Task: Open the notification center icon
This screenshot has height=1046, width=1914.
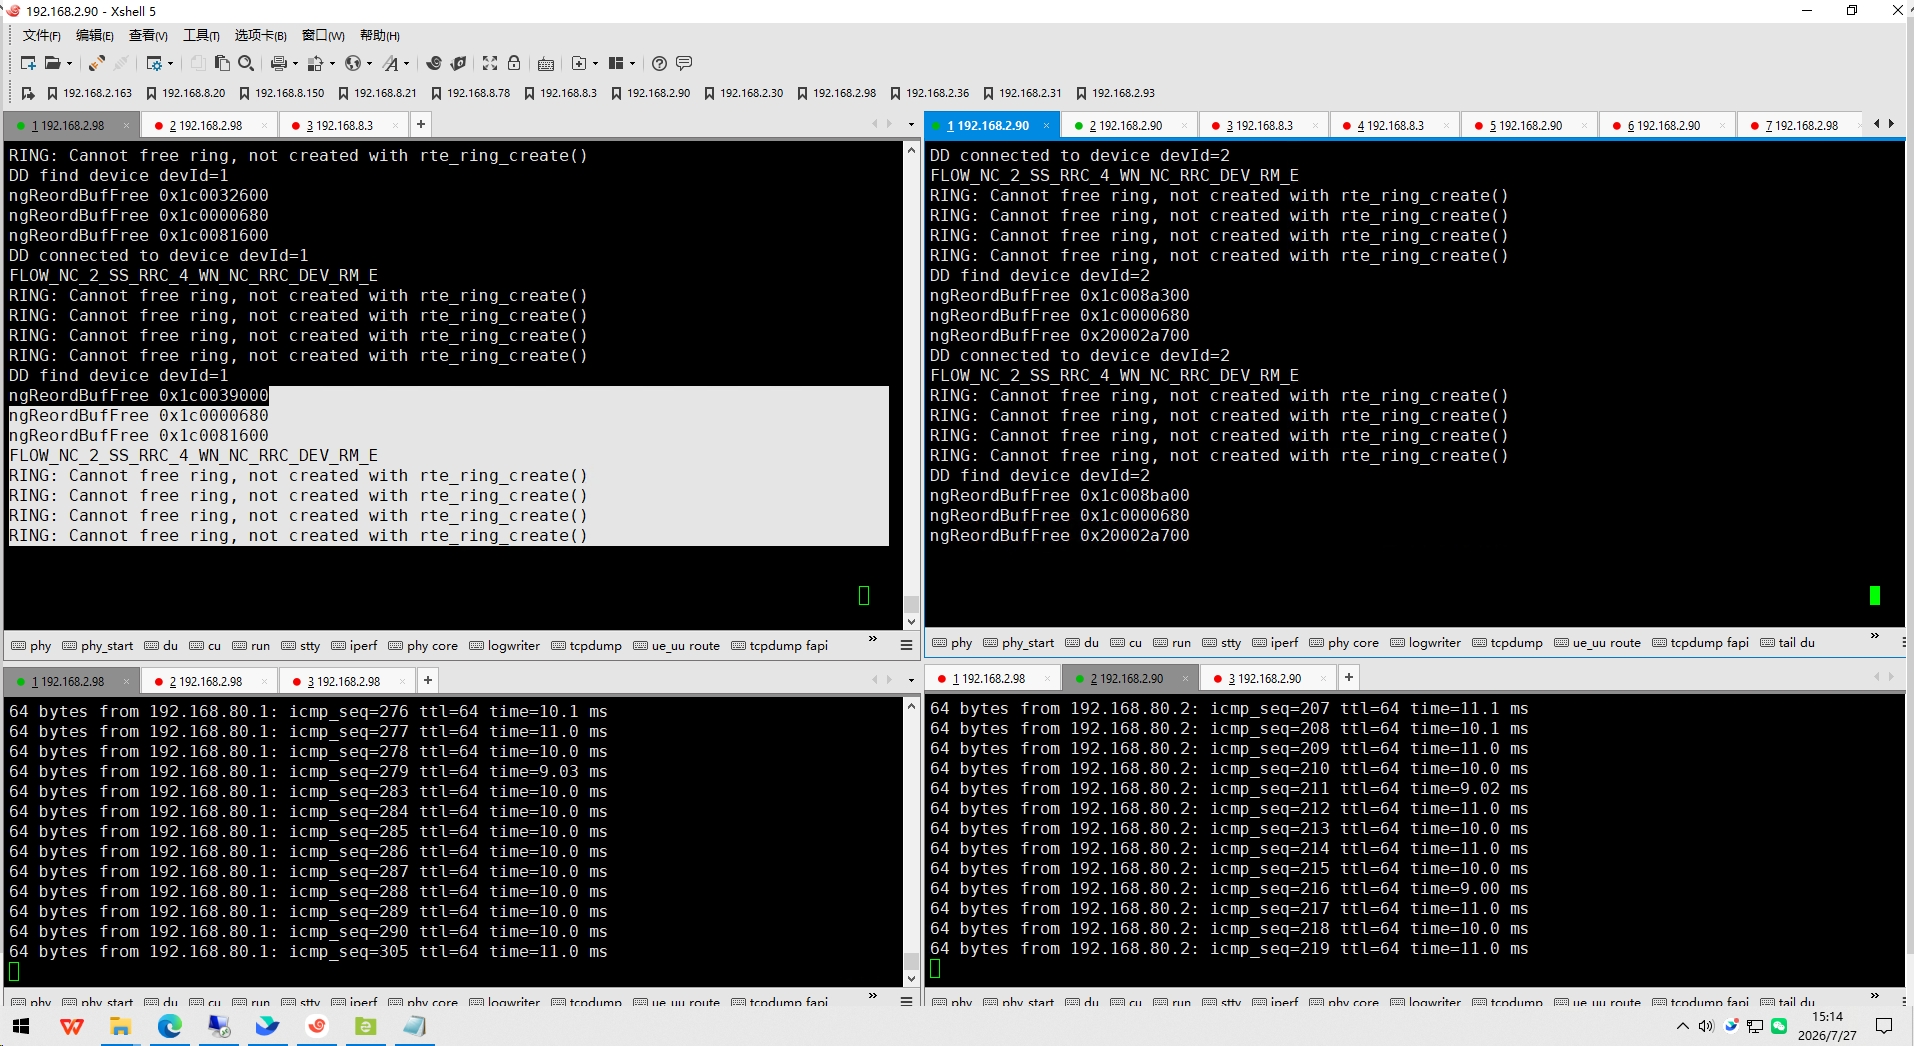Action: coord(1884,1026)
